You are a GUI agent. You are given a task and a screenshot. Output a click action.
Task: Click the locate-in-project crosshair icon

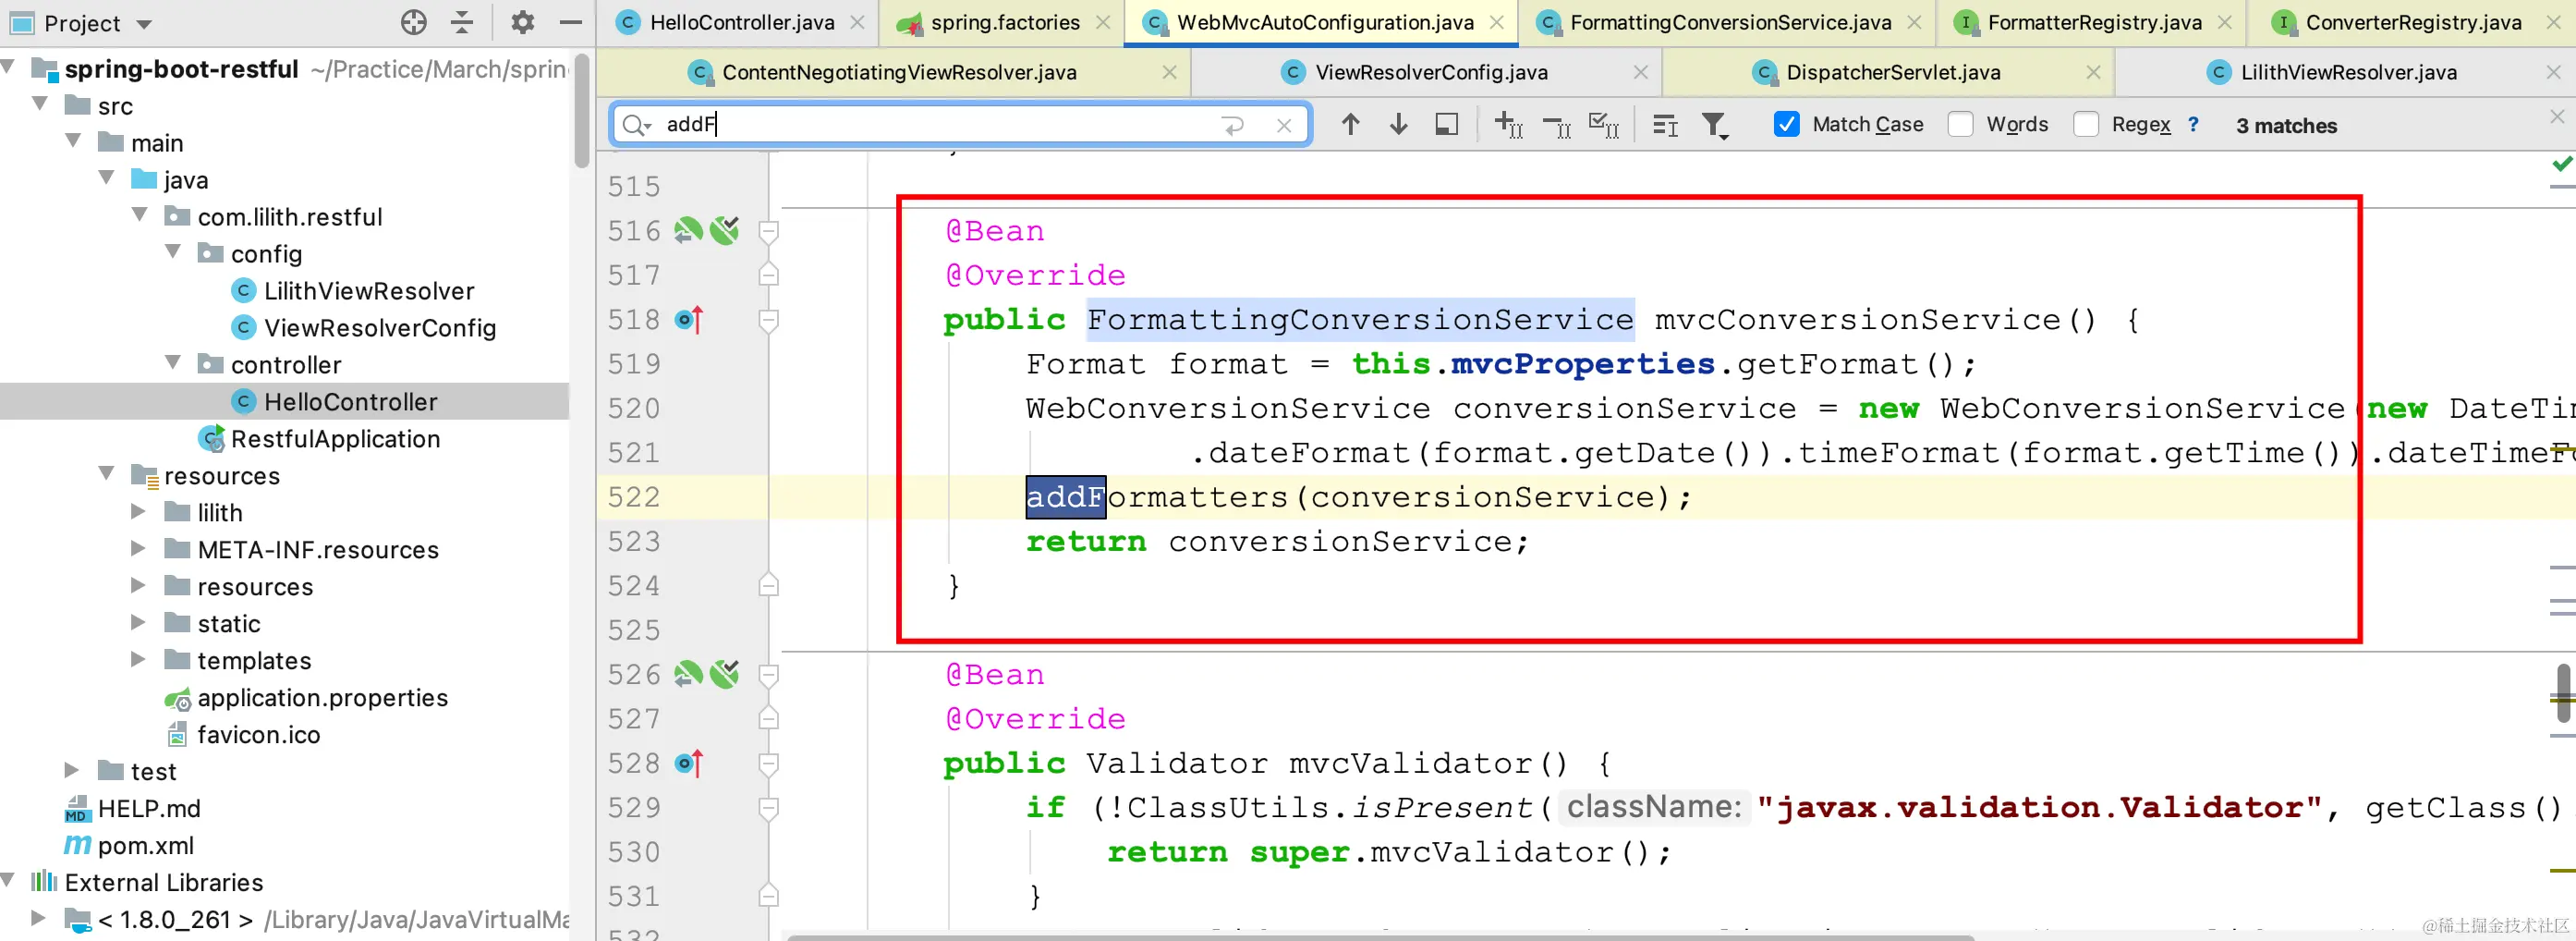(414, 22)
